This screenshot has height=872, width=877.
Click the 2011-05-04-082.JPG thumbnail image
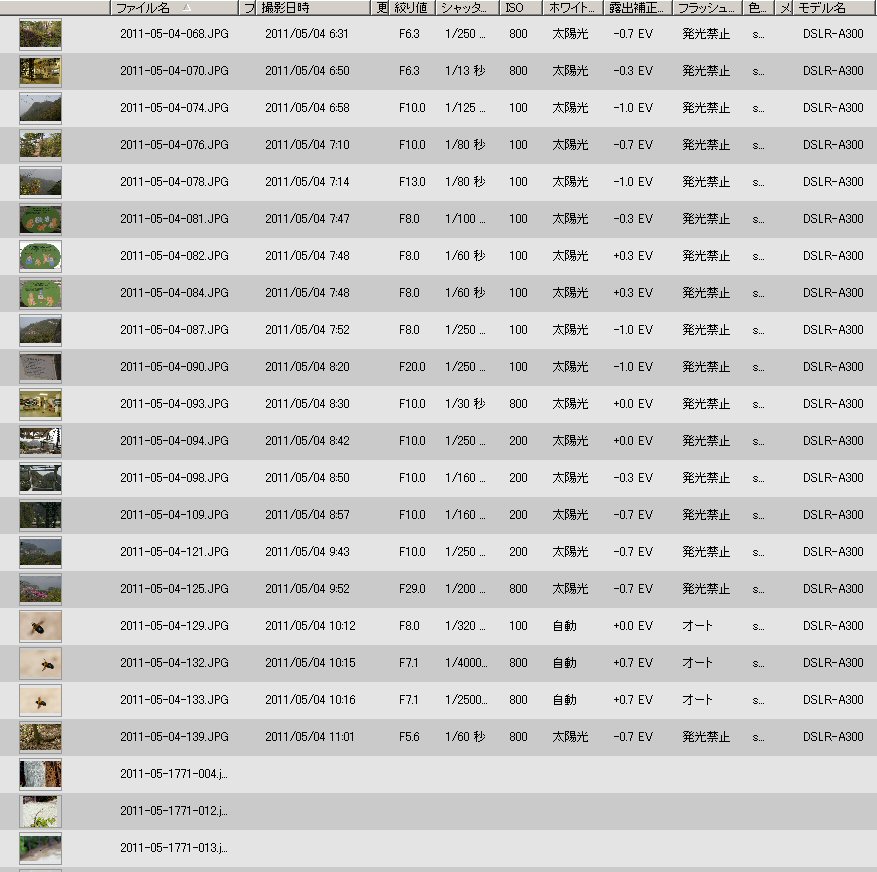click(x=40, y=256)
